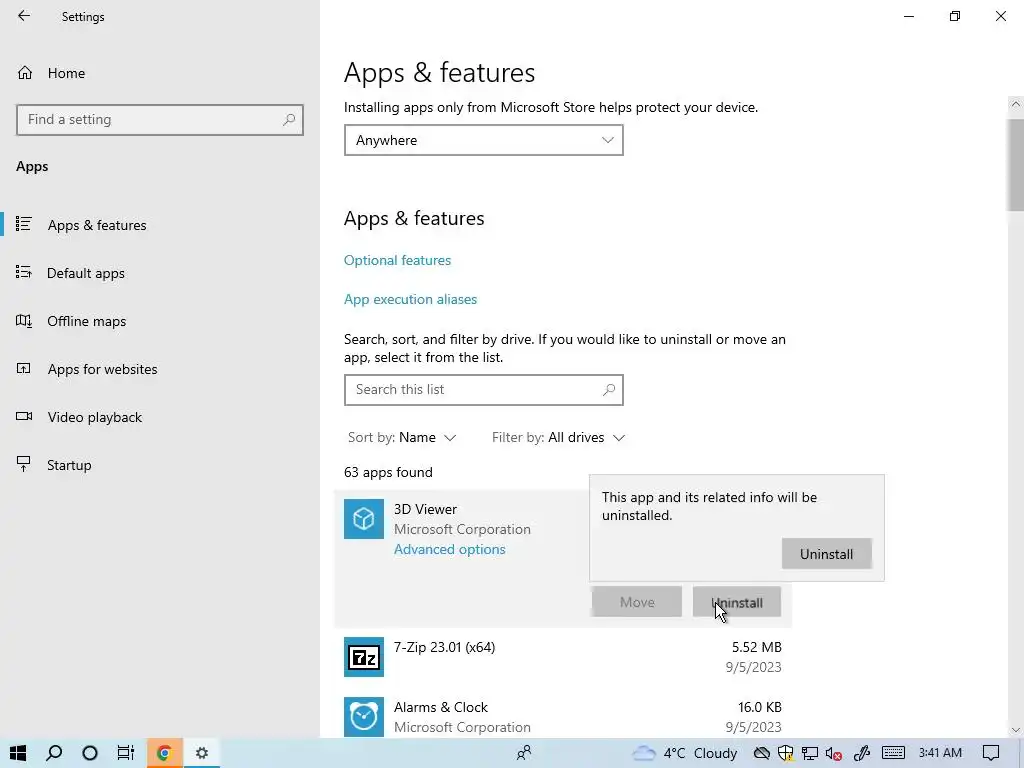The height and width of the screenshot is (768, 1024).
Task: Click the Search this list field
Action: (x=483, y=390)
